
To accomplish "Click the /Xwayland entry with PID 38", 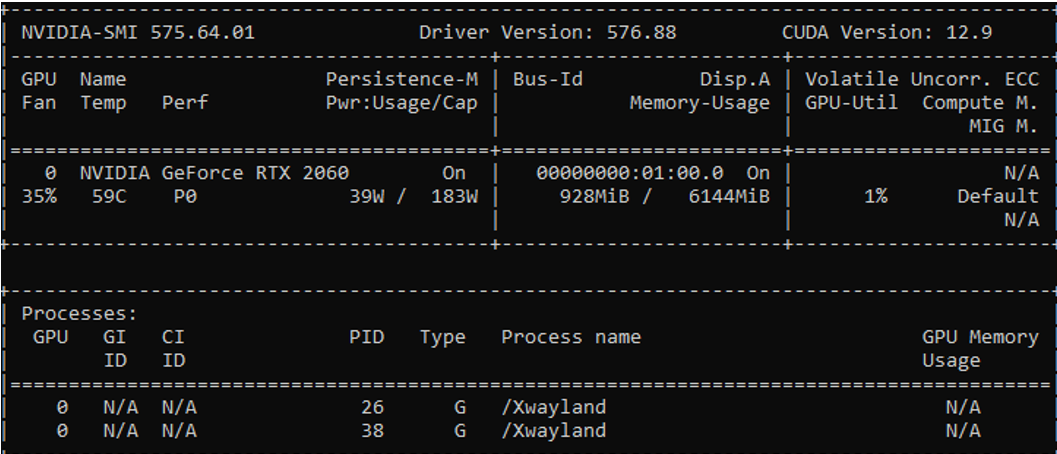I will pyautogui.click(x=554, y=431).
